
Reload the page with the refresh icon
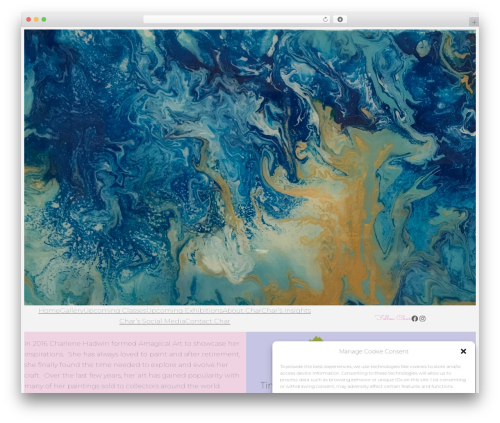pos(325,19)
